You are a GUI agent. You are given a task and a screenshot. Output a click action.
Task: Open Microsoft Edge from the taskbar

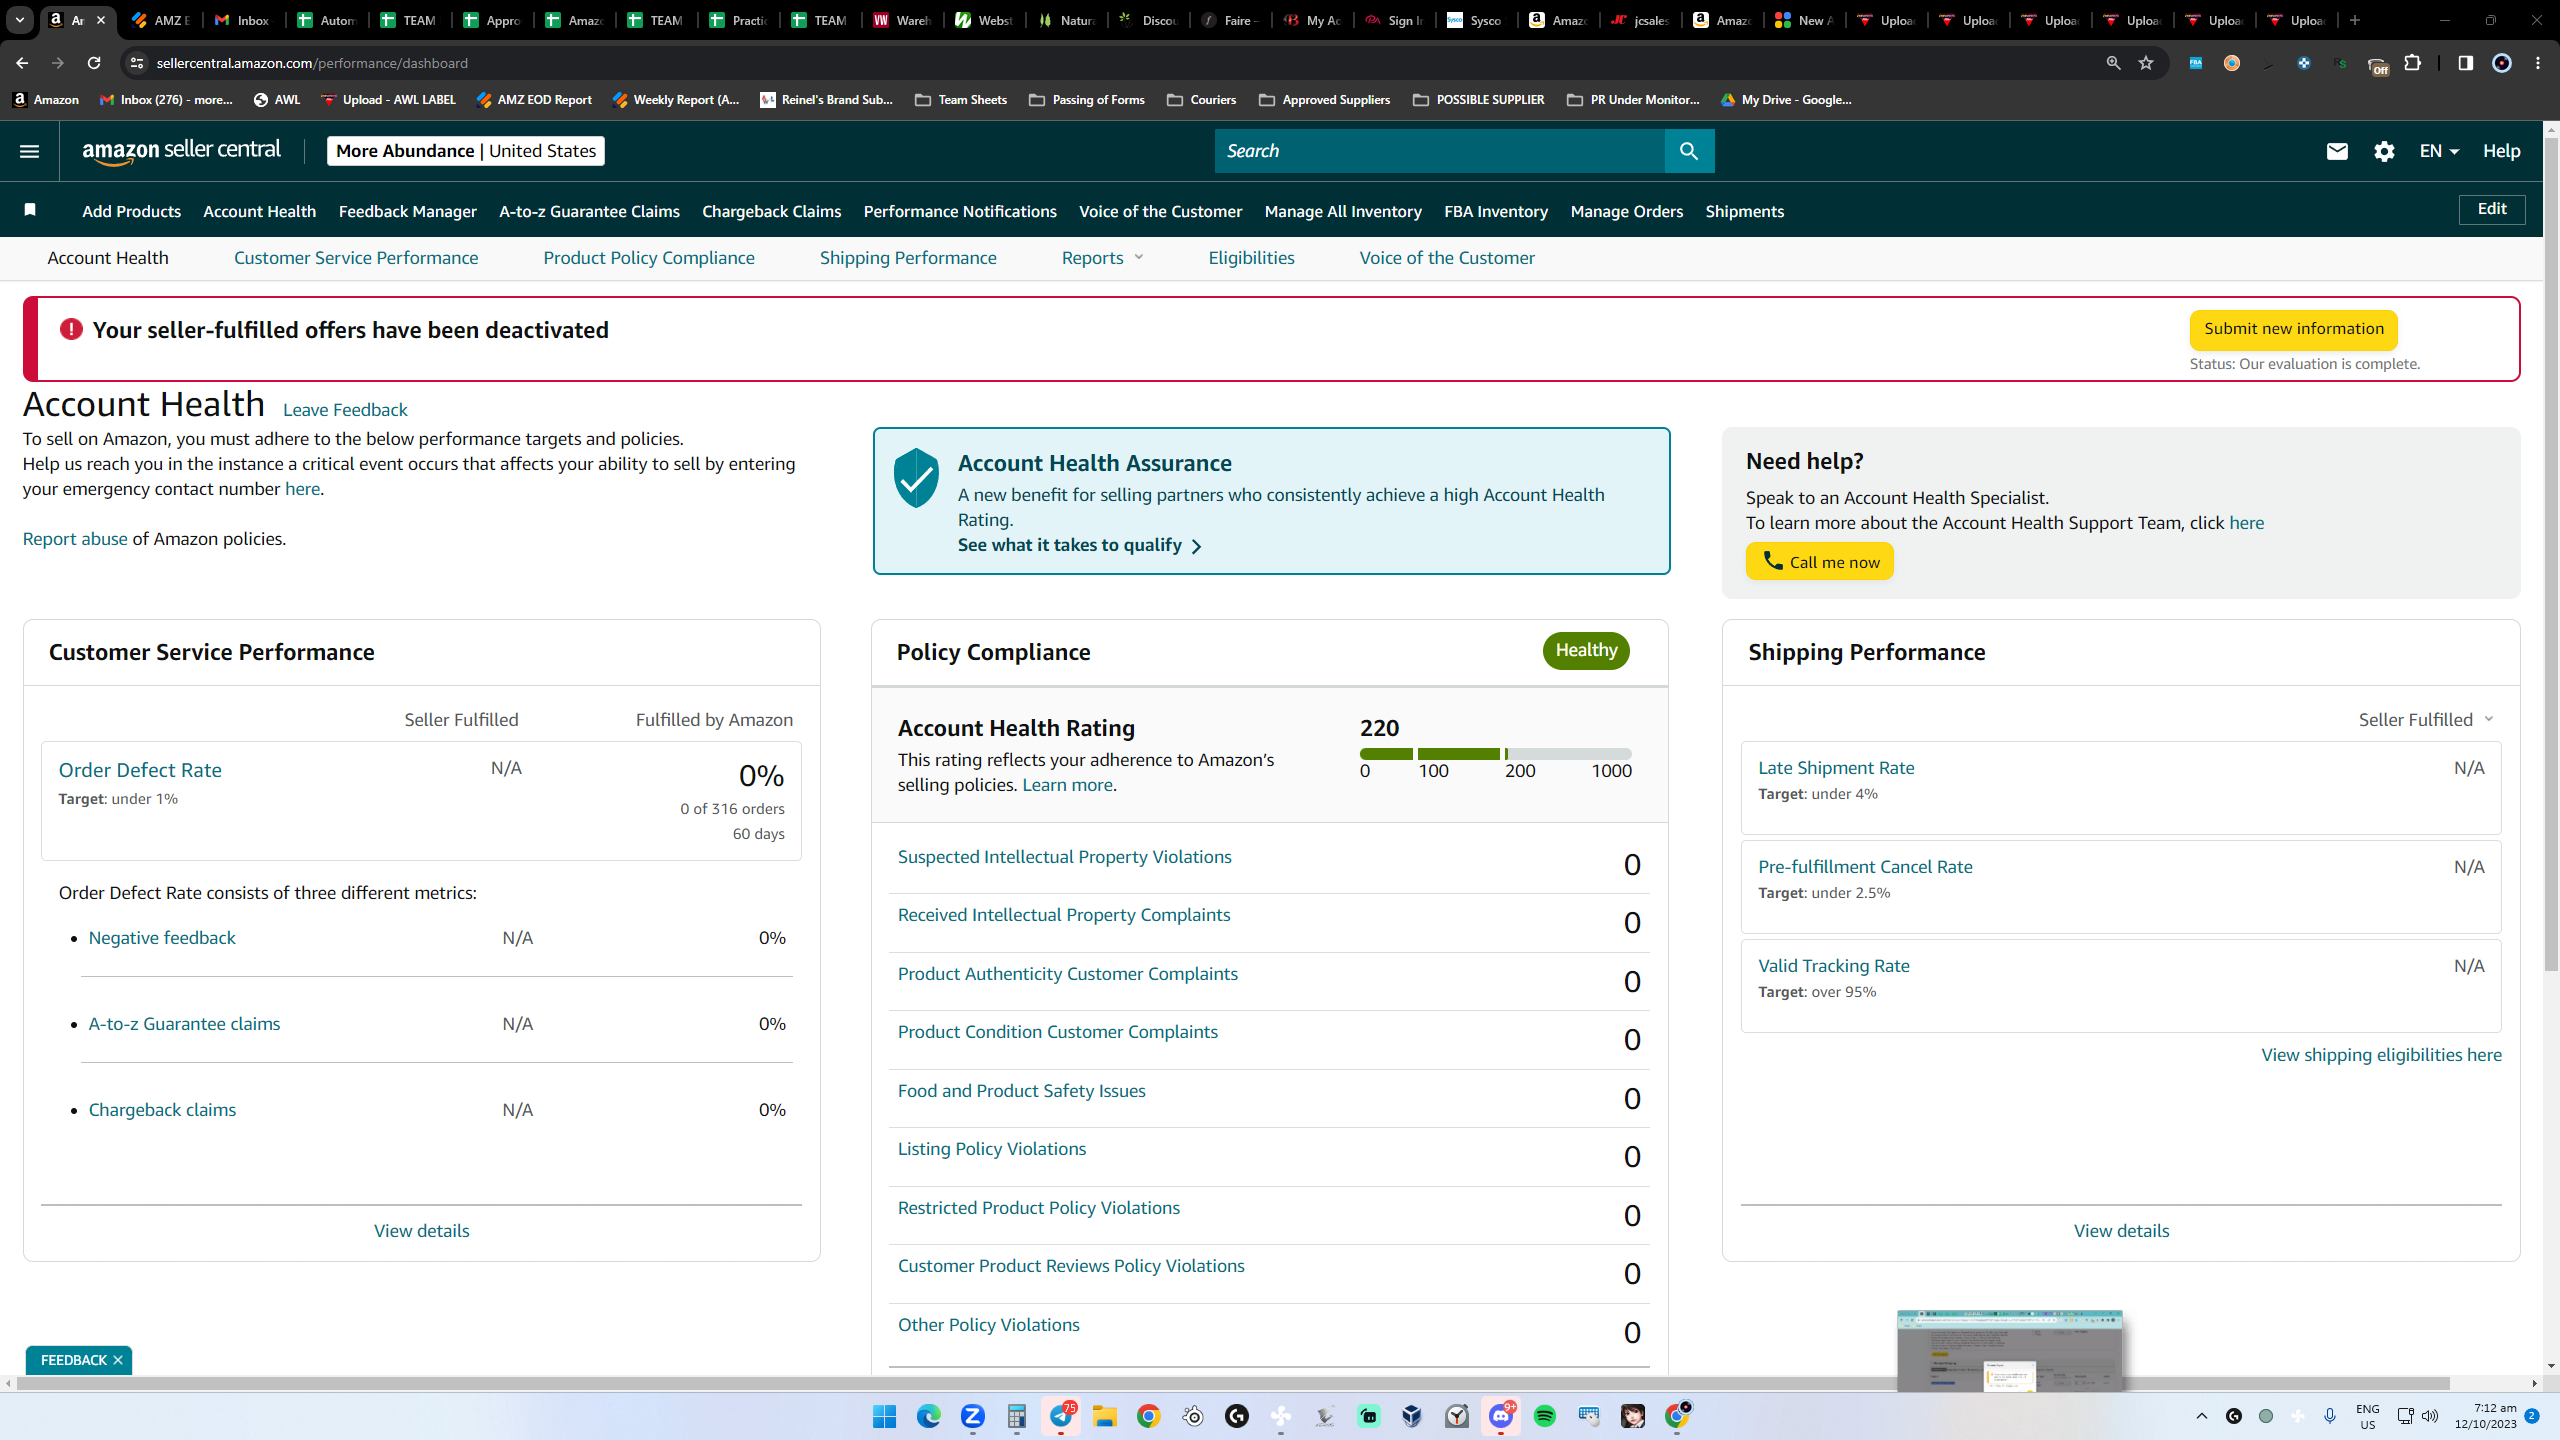[928, 1416]
